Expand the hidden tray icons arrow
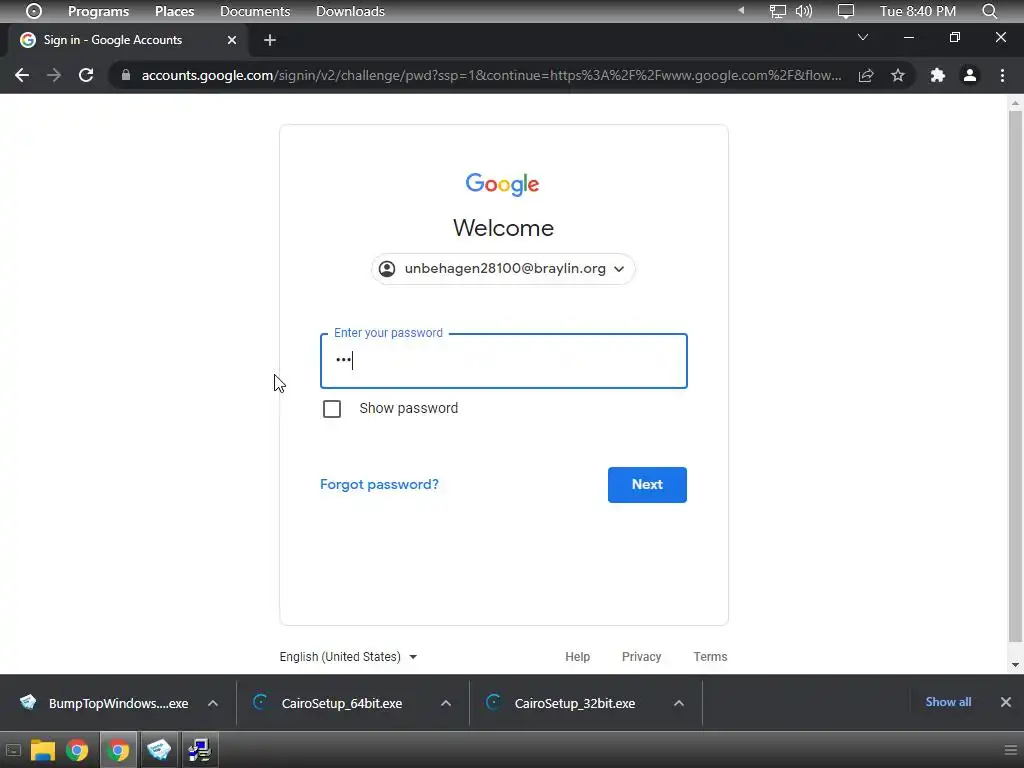Image resolution: width=1024 pixels, height=768 pixels. [741, 10]
